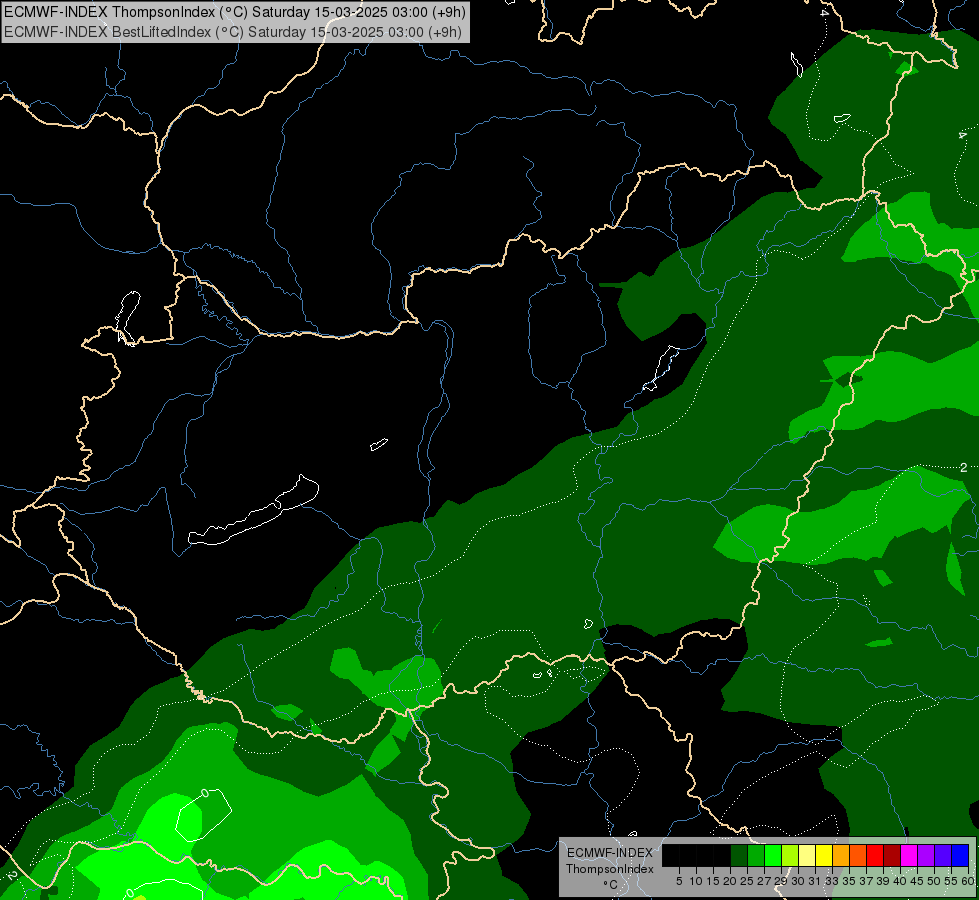Pick the lime 29–30 legend swatch
The width and height of the screenshot is (979, 900).
[790, 855]
